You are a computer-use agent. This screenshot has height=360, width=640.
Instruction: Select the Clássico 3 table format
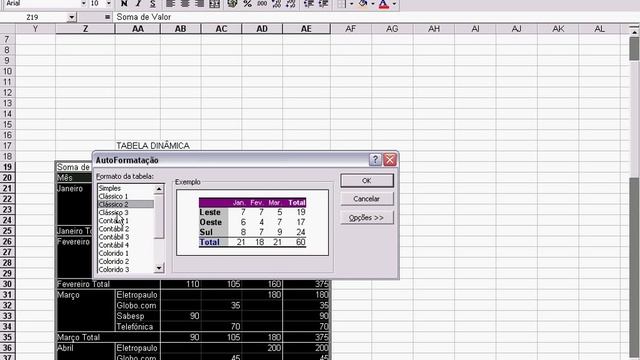[125, 212]
